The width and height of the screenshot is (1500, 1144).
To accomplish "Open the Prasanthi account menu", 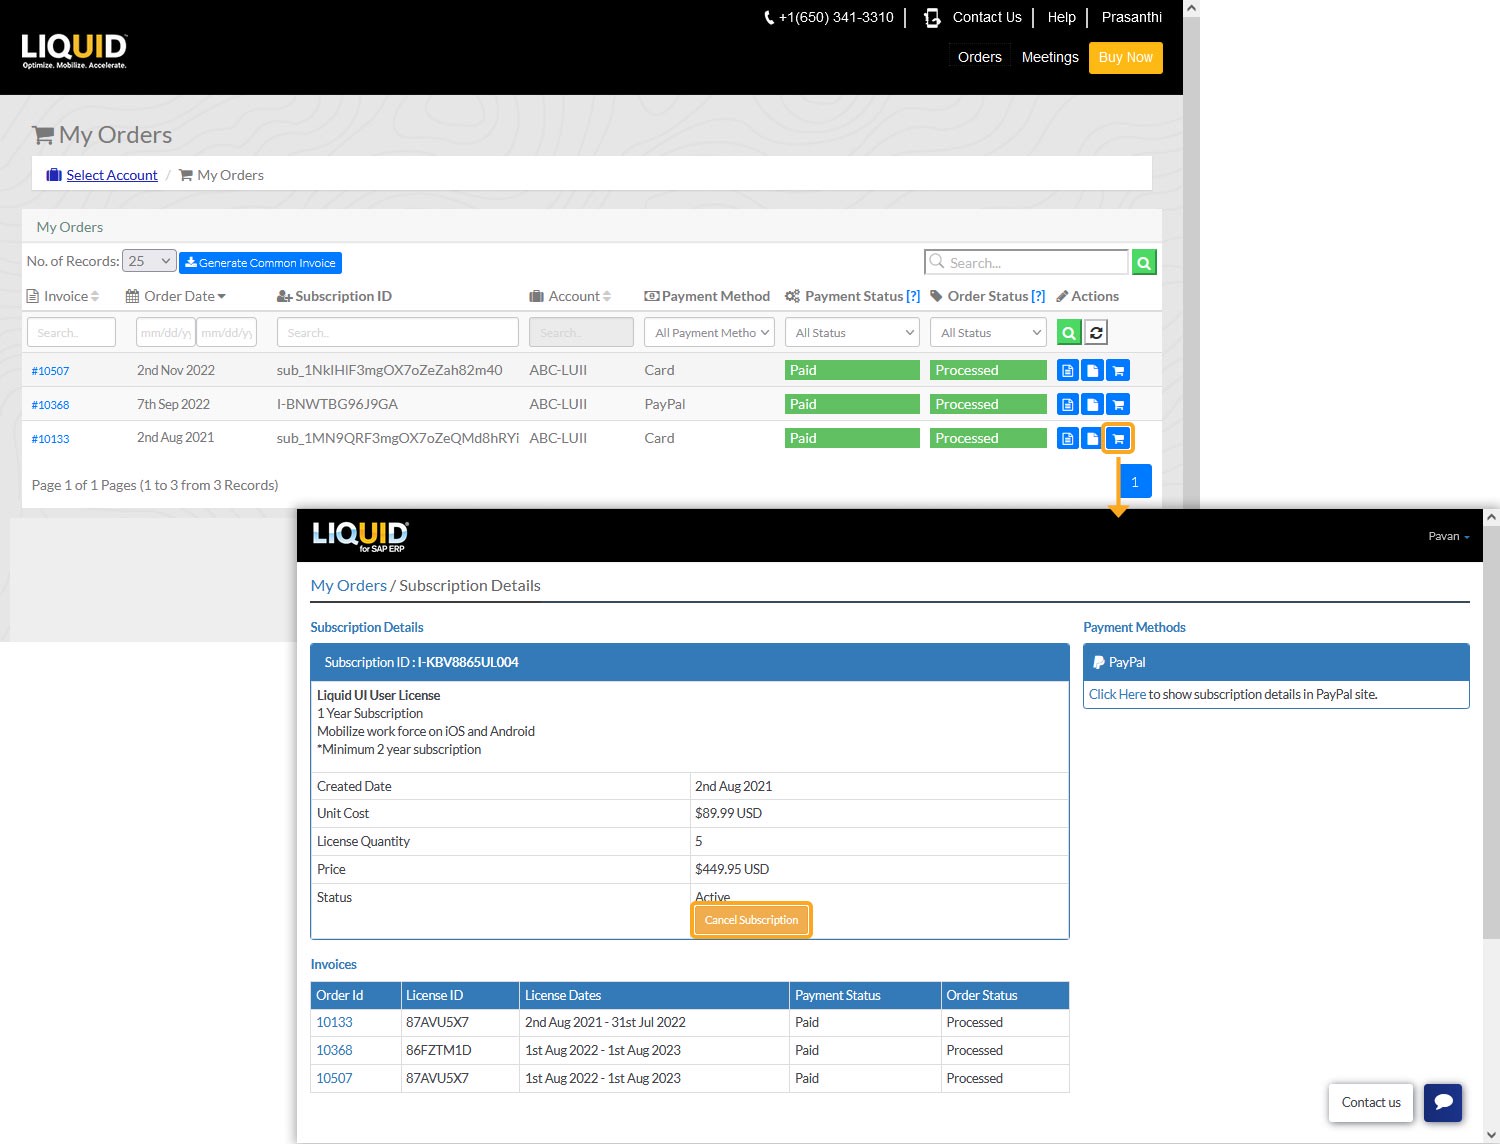I will tap(1132, 17).
